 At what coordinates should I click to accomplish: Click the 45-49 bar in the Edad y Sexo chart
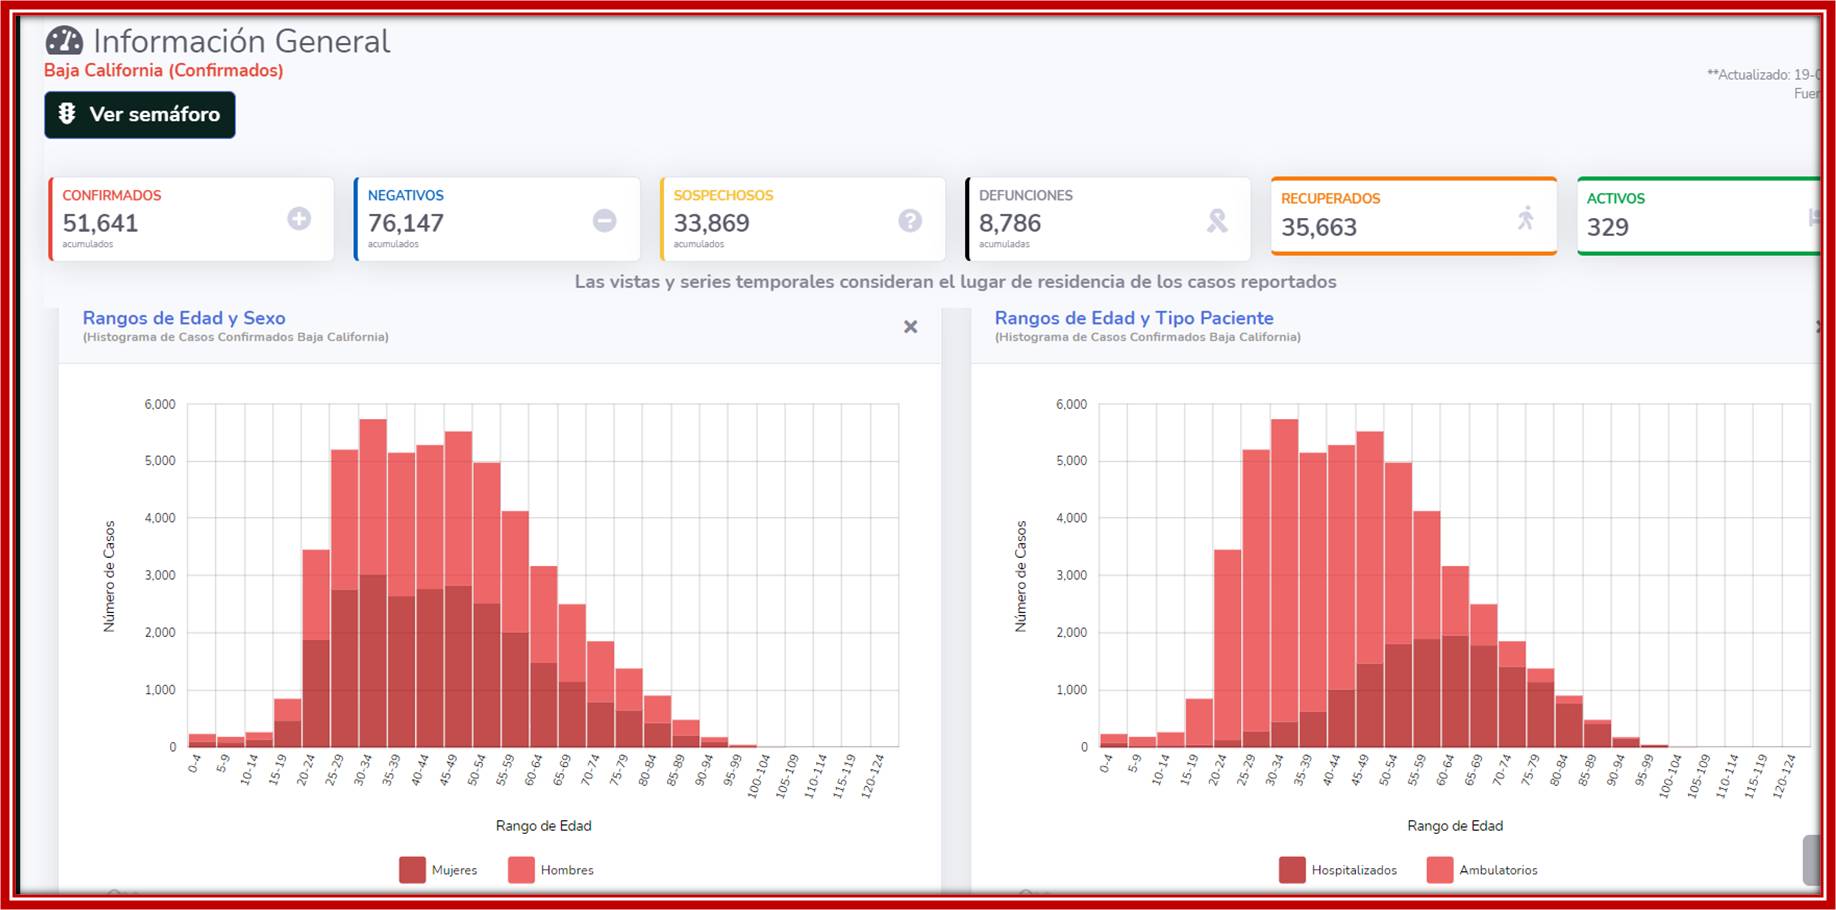coord(458,589)
